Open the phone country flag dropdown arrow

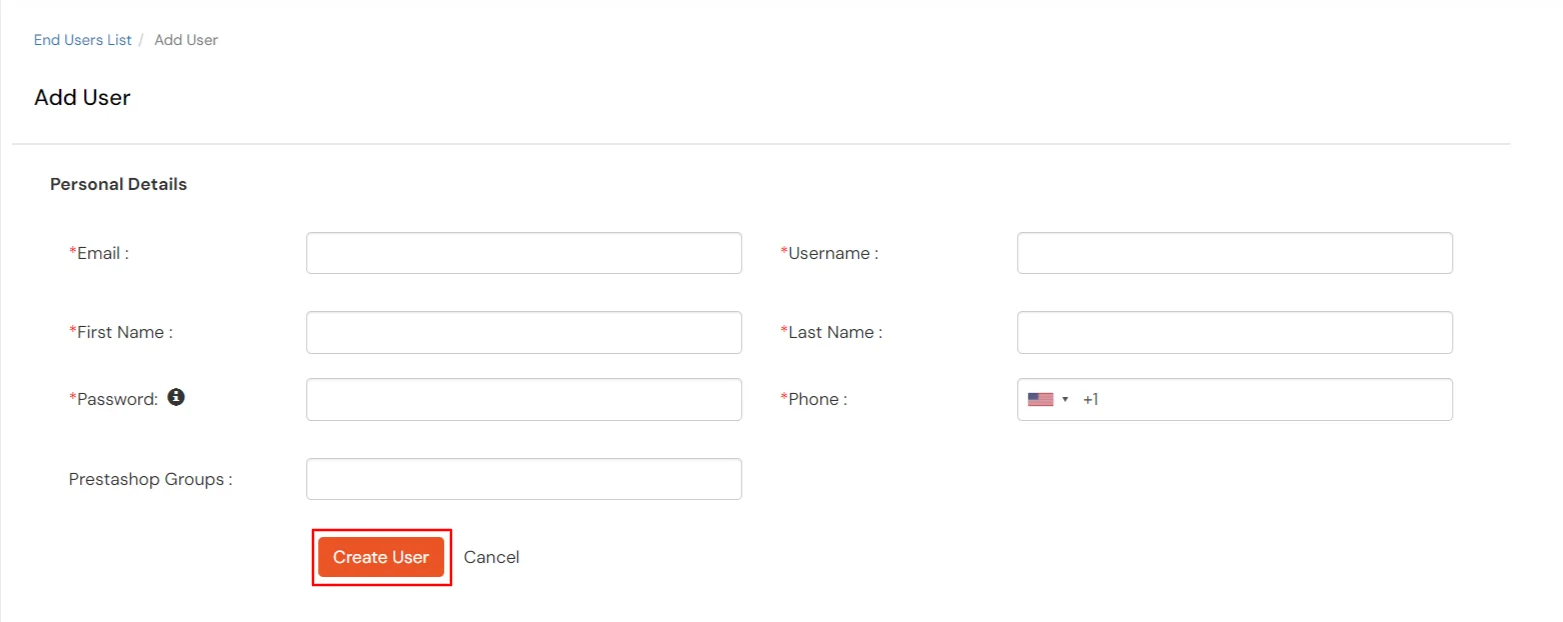pos(1065,398)
